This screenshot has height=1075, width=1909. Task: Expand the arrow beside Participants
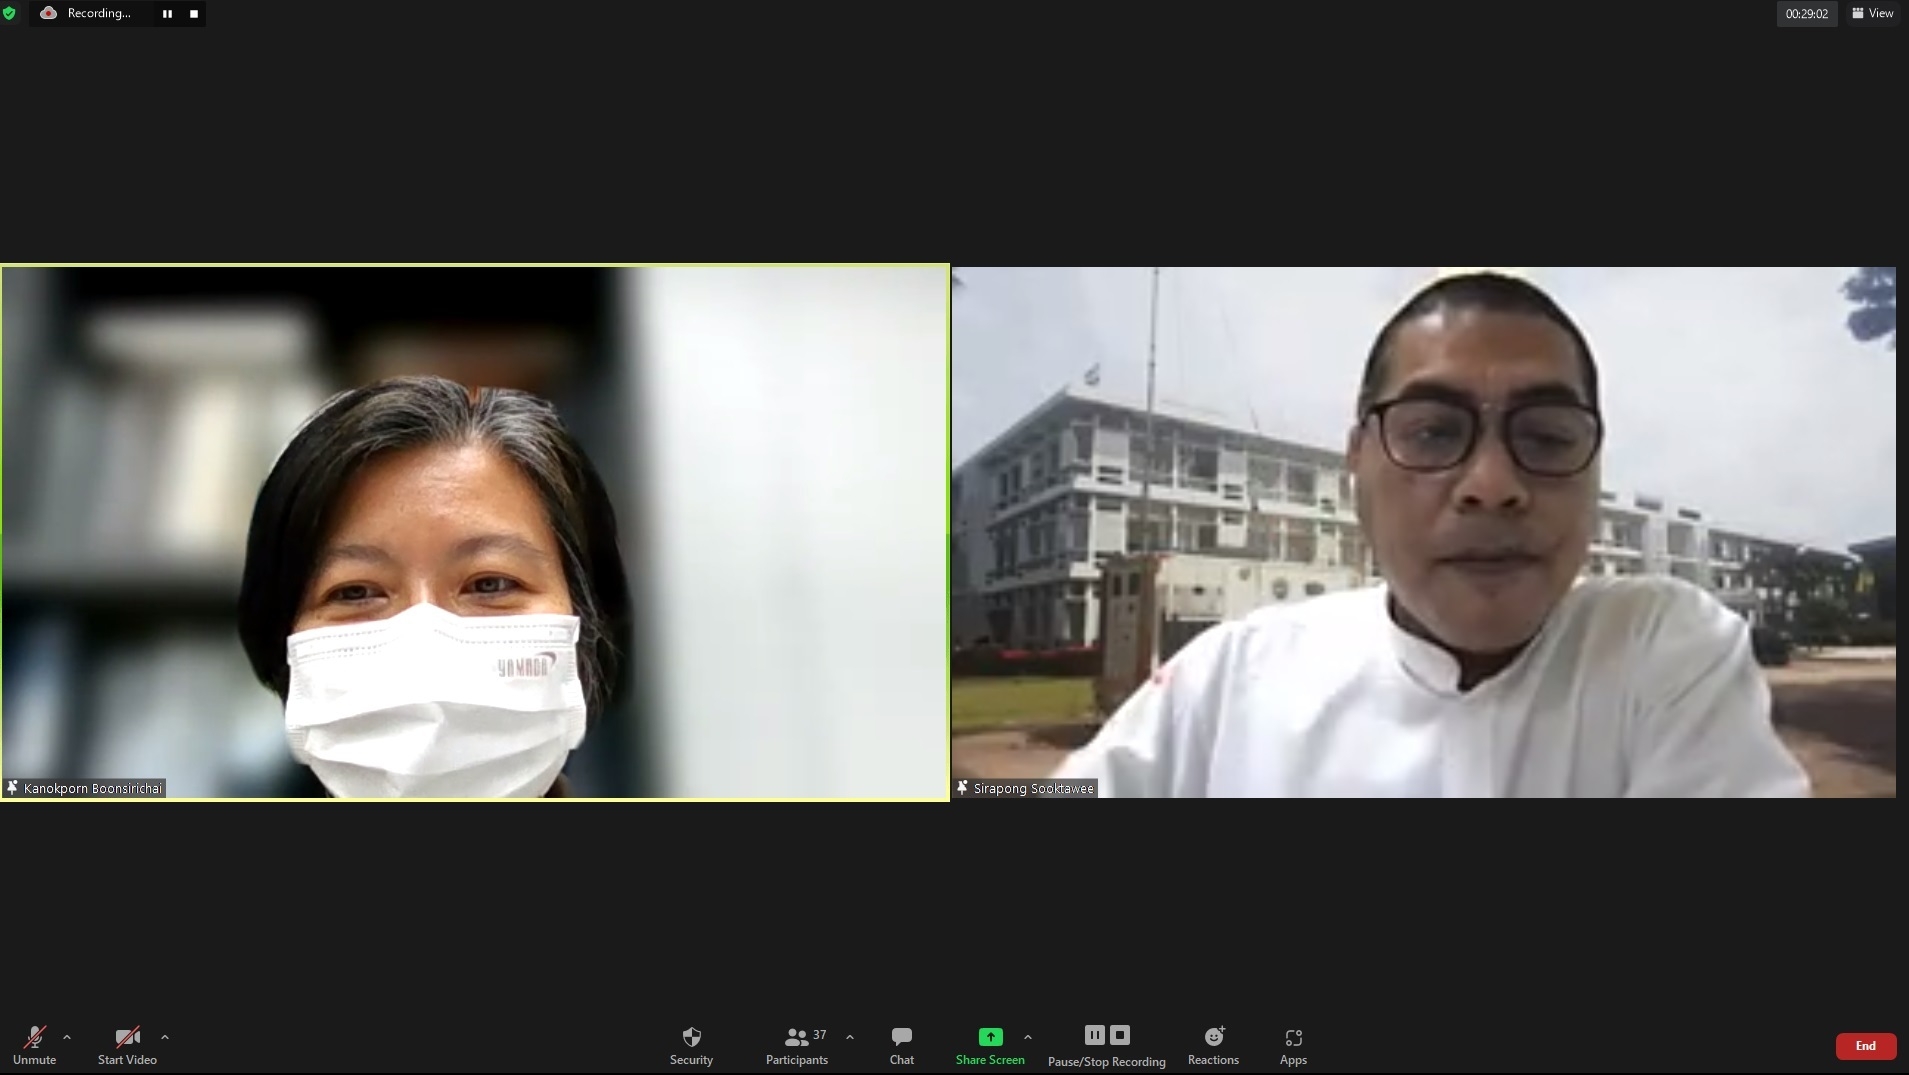850,1037
